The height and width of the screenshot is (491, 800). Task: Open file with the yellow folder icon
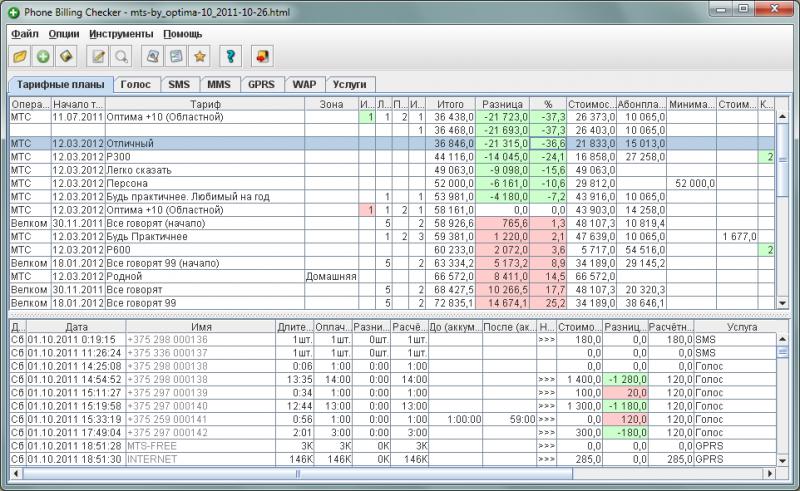[x=20, y=56]
